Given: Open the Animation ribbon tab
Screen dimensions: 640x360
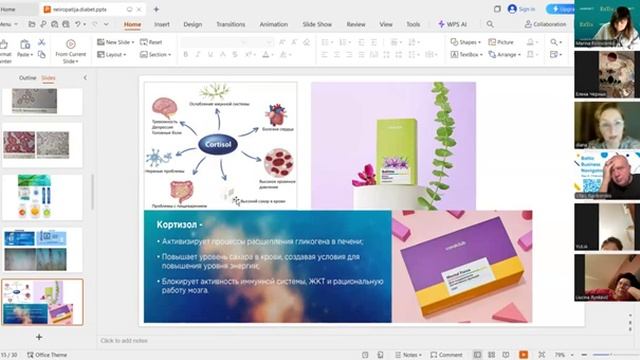Looking at the screenshot, I should [273, 24].
